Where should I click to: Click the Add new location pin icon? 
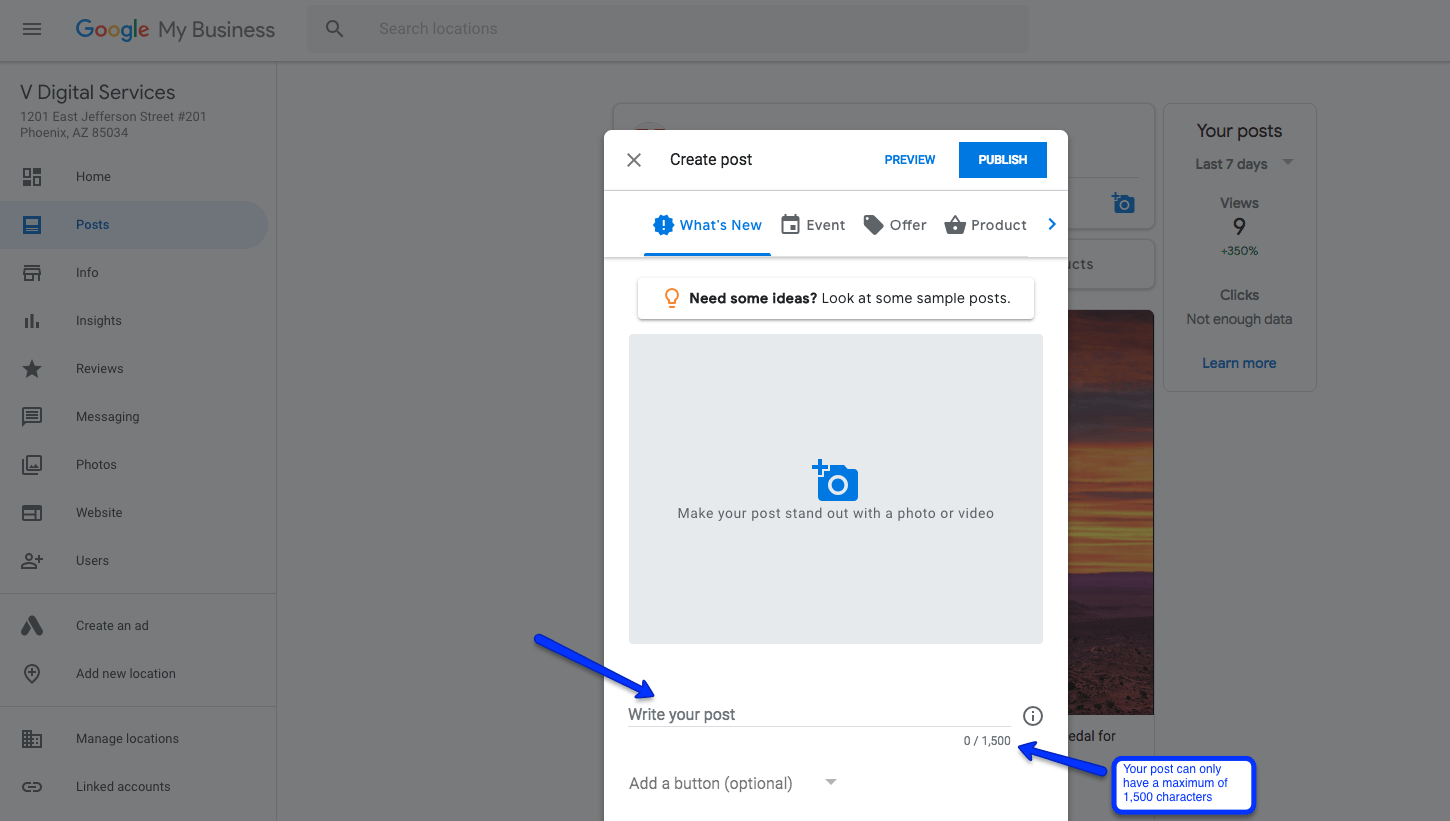coord(32,674)
